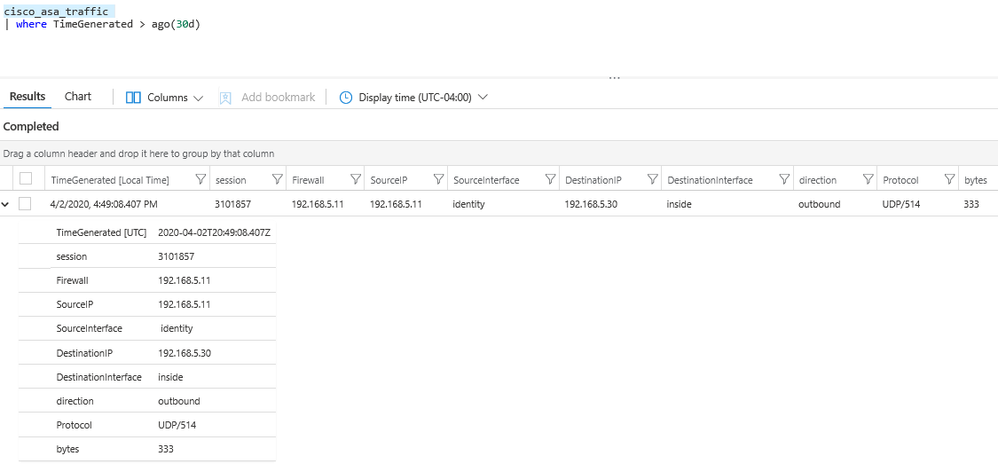The height and width of the screenshot is (464, 998).
Task: Click the 333 bytes cell in result row
Action: (x=972, y=204)
